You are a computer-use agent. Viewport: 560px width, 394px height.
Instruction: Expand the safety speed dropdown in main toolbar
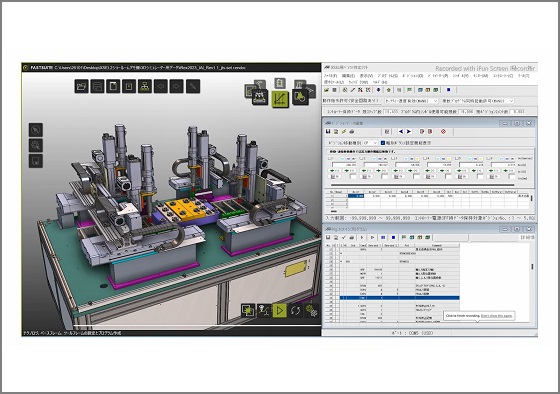point(411,101)
